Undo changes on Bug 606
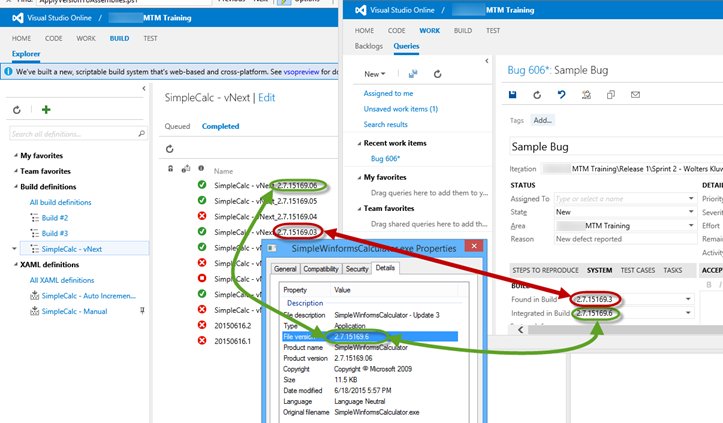 tap(561, 95)
